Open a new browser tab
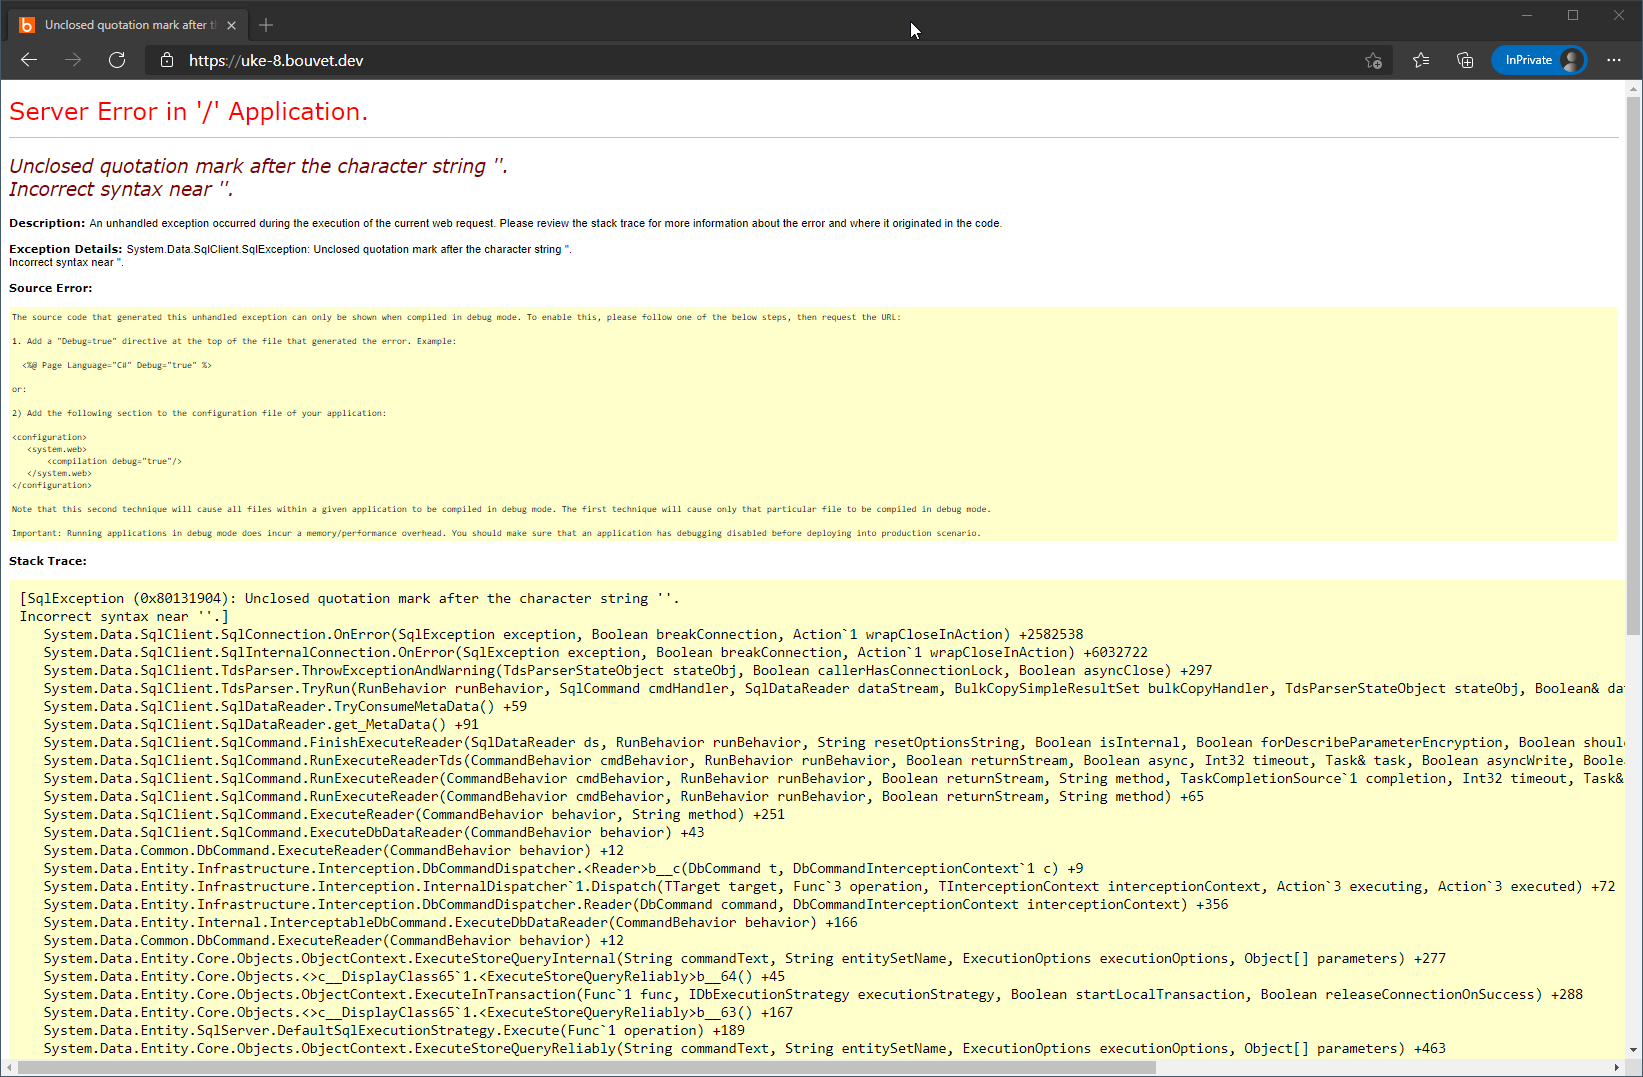Screen dimensions: 1643x1077 click(x=266, y=25)
